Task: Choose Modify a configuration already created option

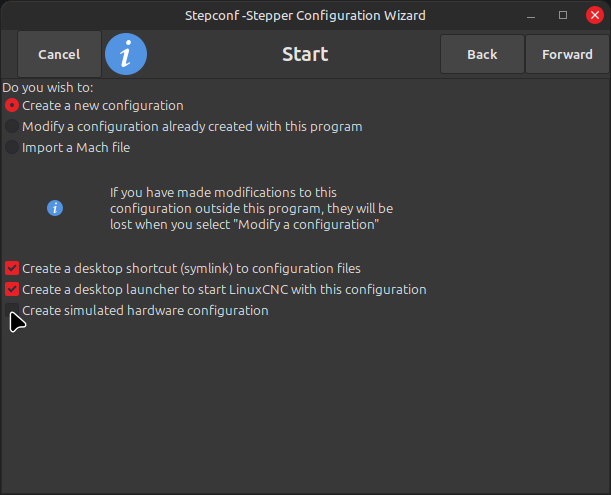Action: (x=12, y=126)
